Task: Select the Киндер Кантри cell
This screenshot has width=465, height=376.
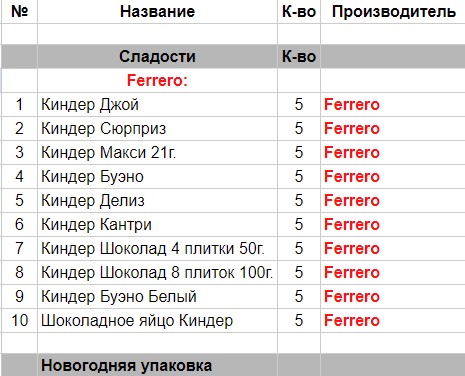Action: [x=157, y=224]
